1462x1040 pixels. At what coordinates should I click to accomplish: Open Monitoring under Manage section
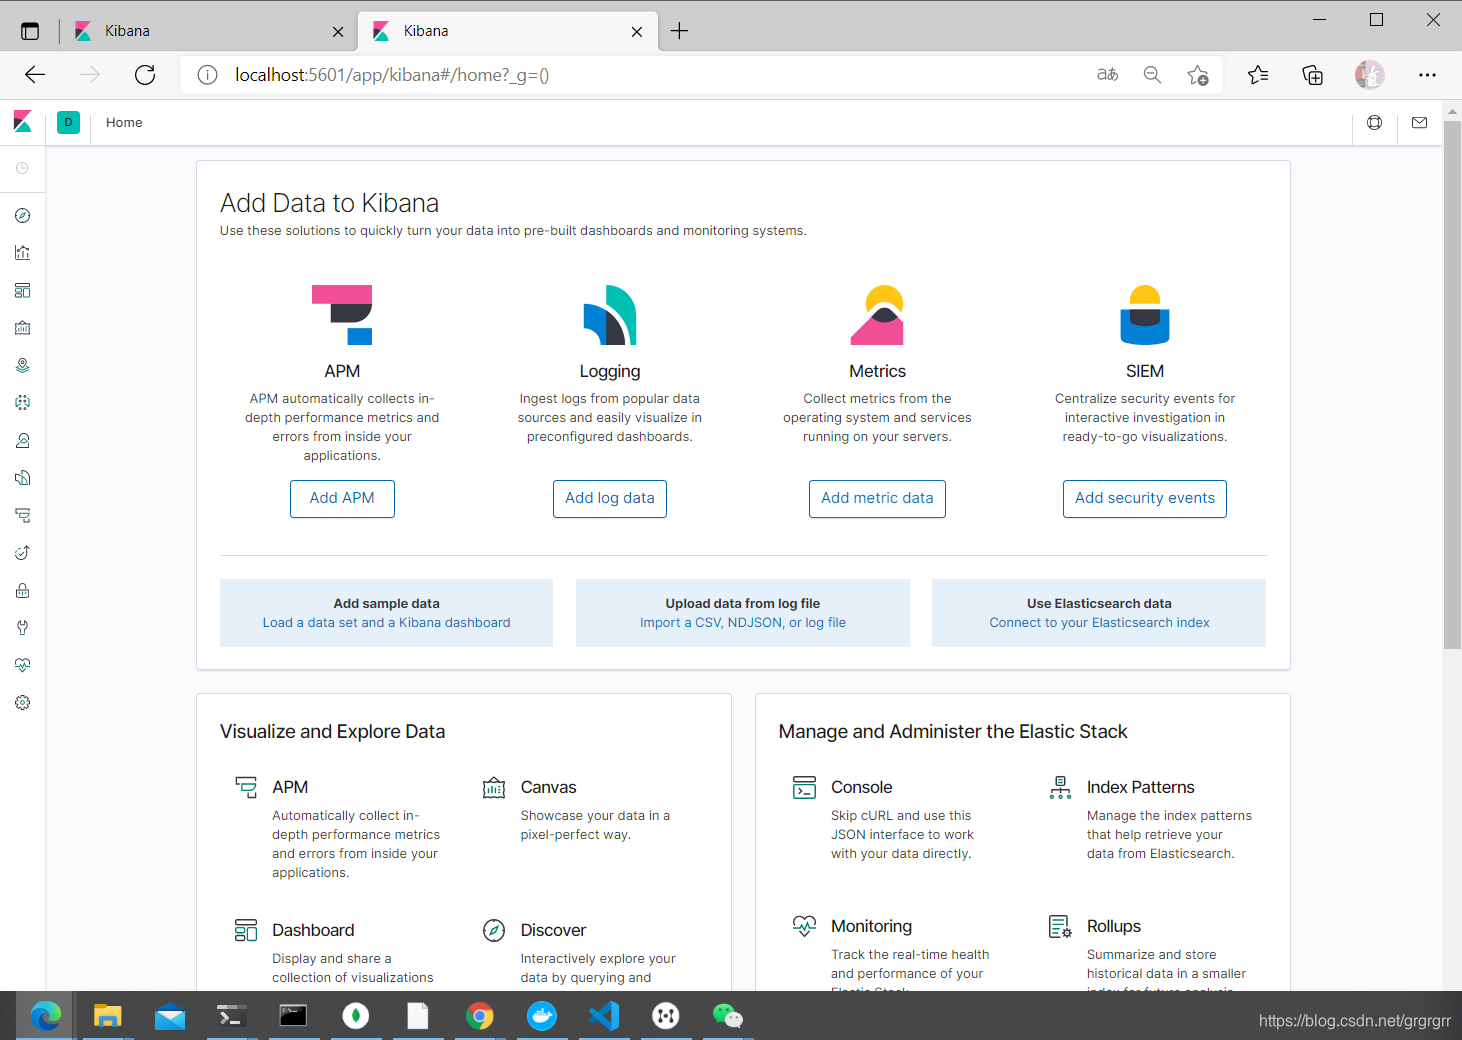(x=871, y=926)
